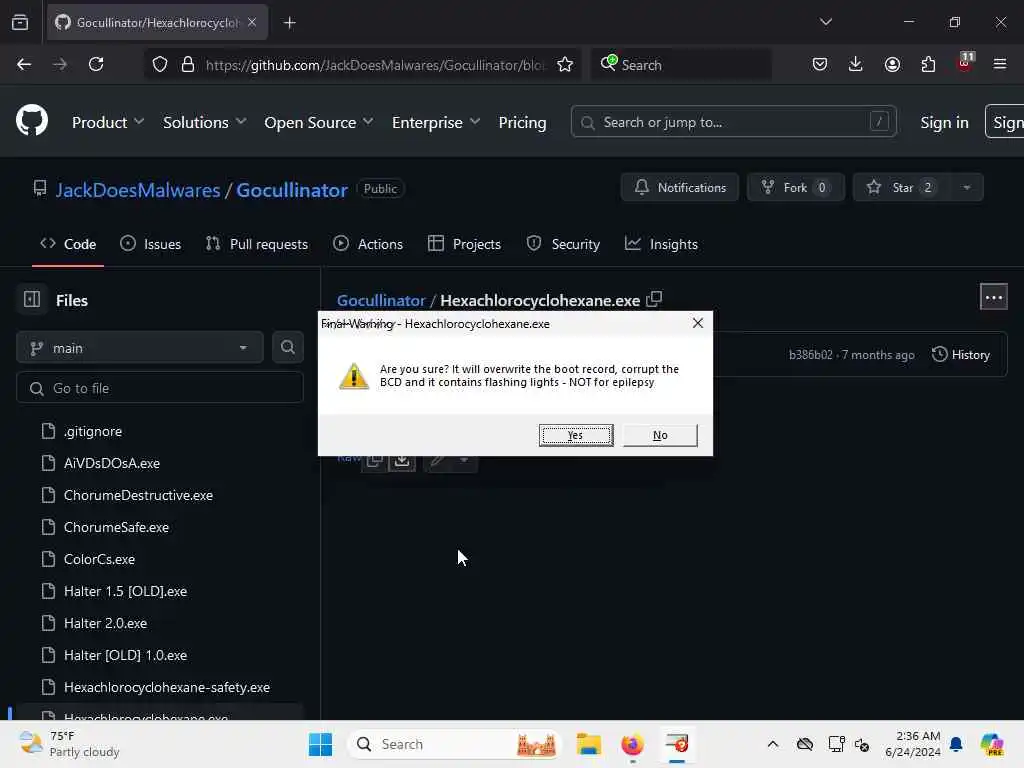Reload the page with the refresh icon
This screenshot has height=768, width=1024.
click(96, 64)
